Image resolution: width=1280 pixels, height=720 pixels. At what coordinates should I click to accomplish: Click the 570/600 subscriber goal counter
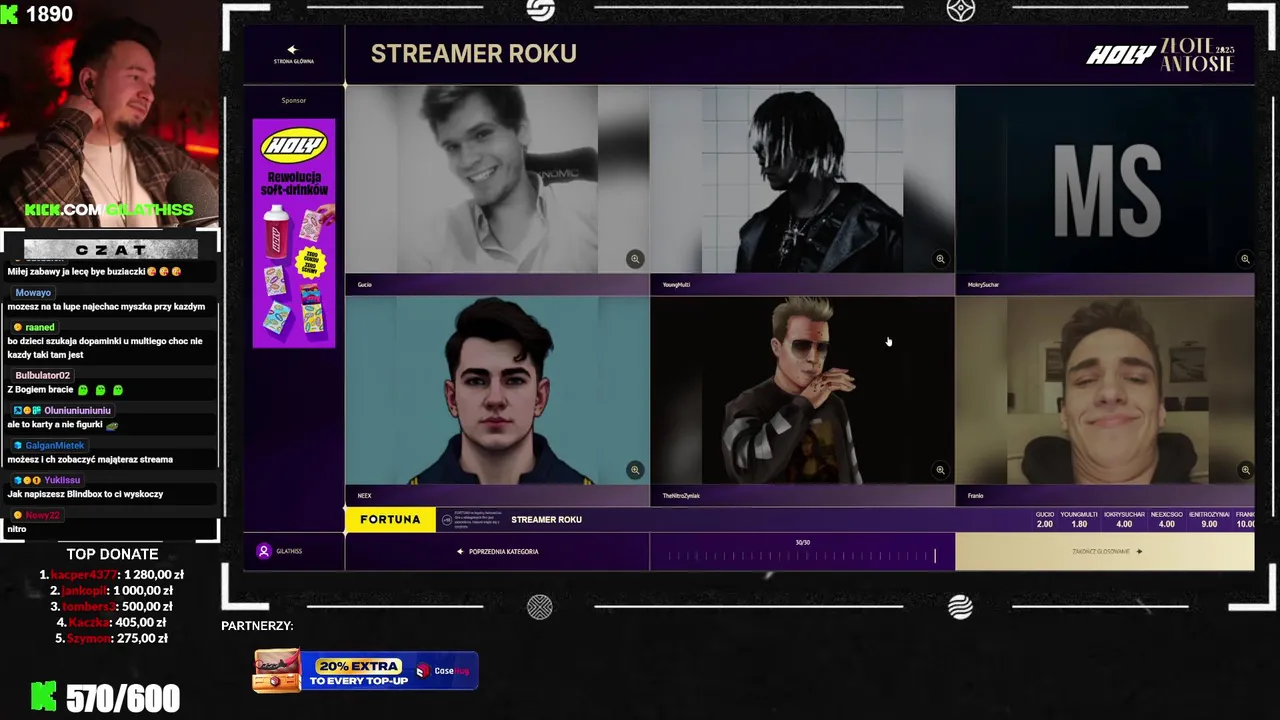coord(123,698)
